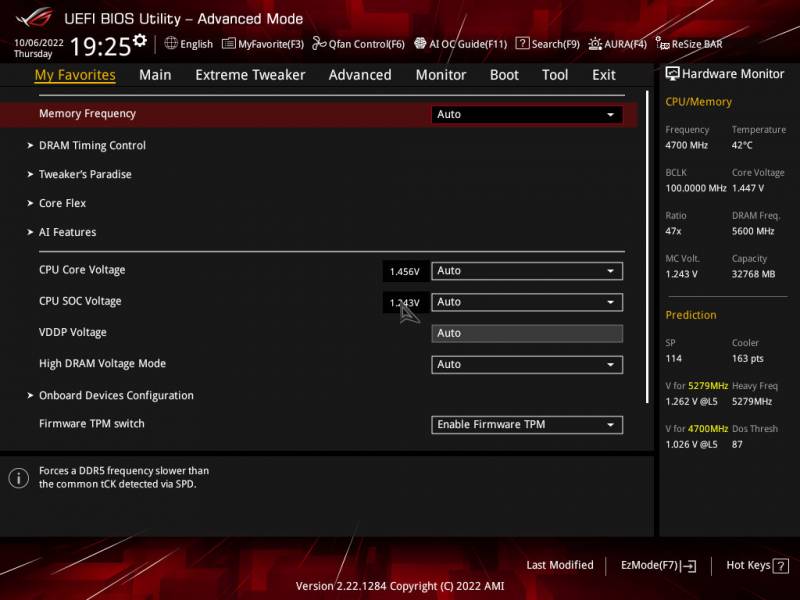This screenshot has height=600, width=800.
Task: Open High DRAM Voltage Mode dropdown
Action: pyautogui.click(x=527, y=364)
